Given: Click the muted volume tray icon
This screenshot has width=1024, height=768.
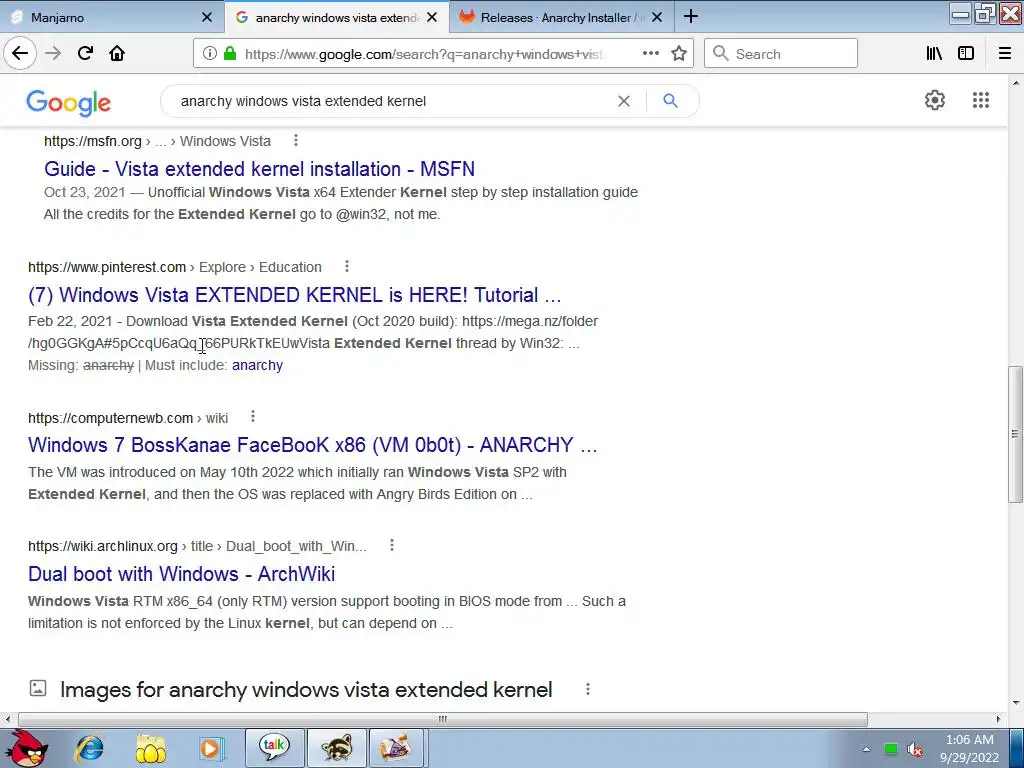Looking at the screenshot, I should click(915, 750).
